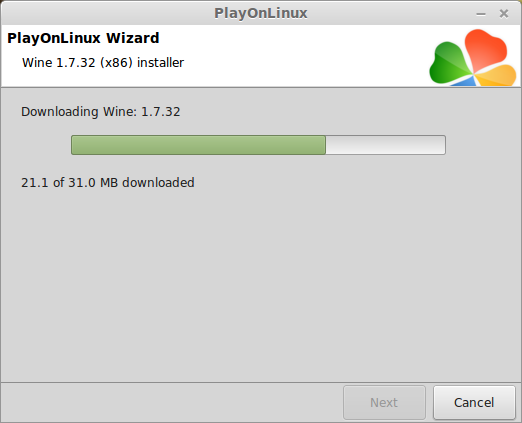Screen dimensions: 522x423
Task: Click the "PlayOnLinux Wizard" heading
Action: 83,38
